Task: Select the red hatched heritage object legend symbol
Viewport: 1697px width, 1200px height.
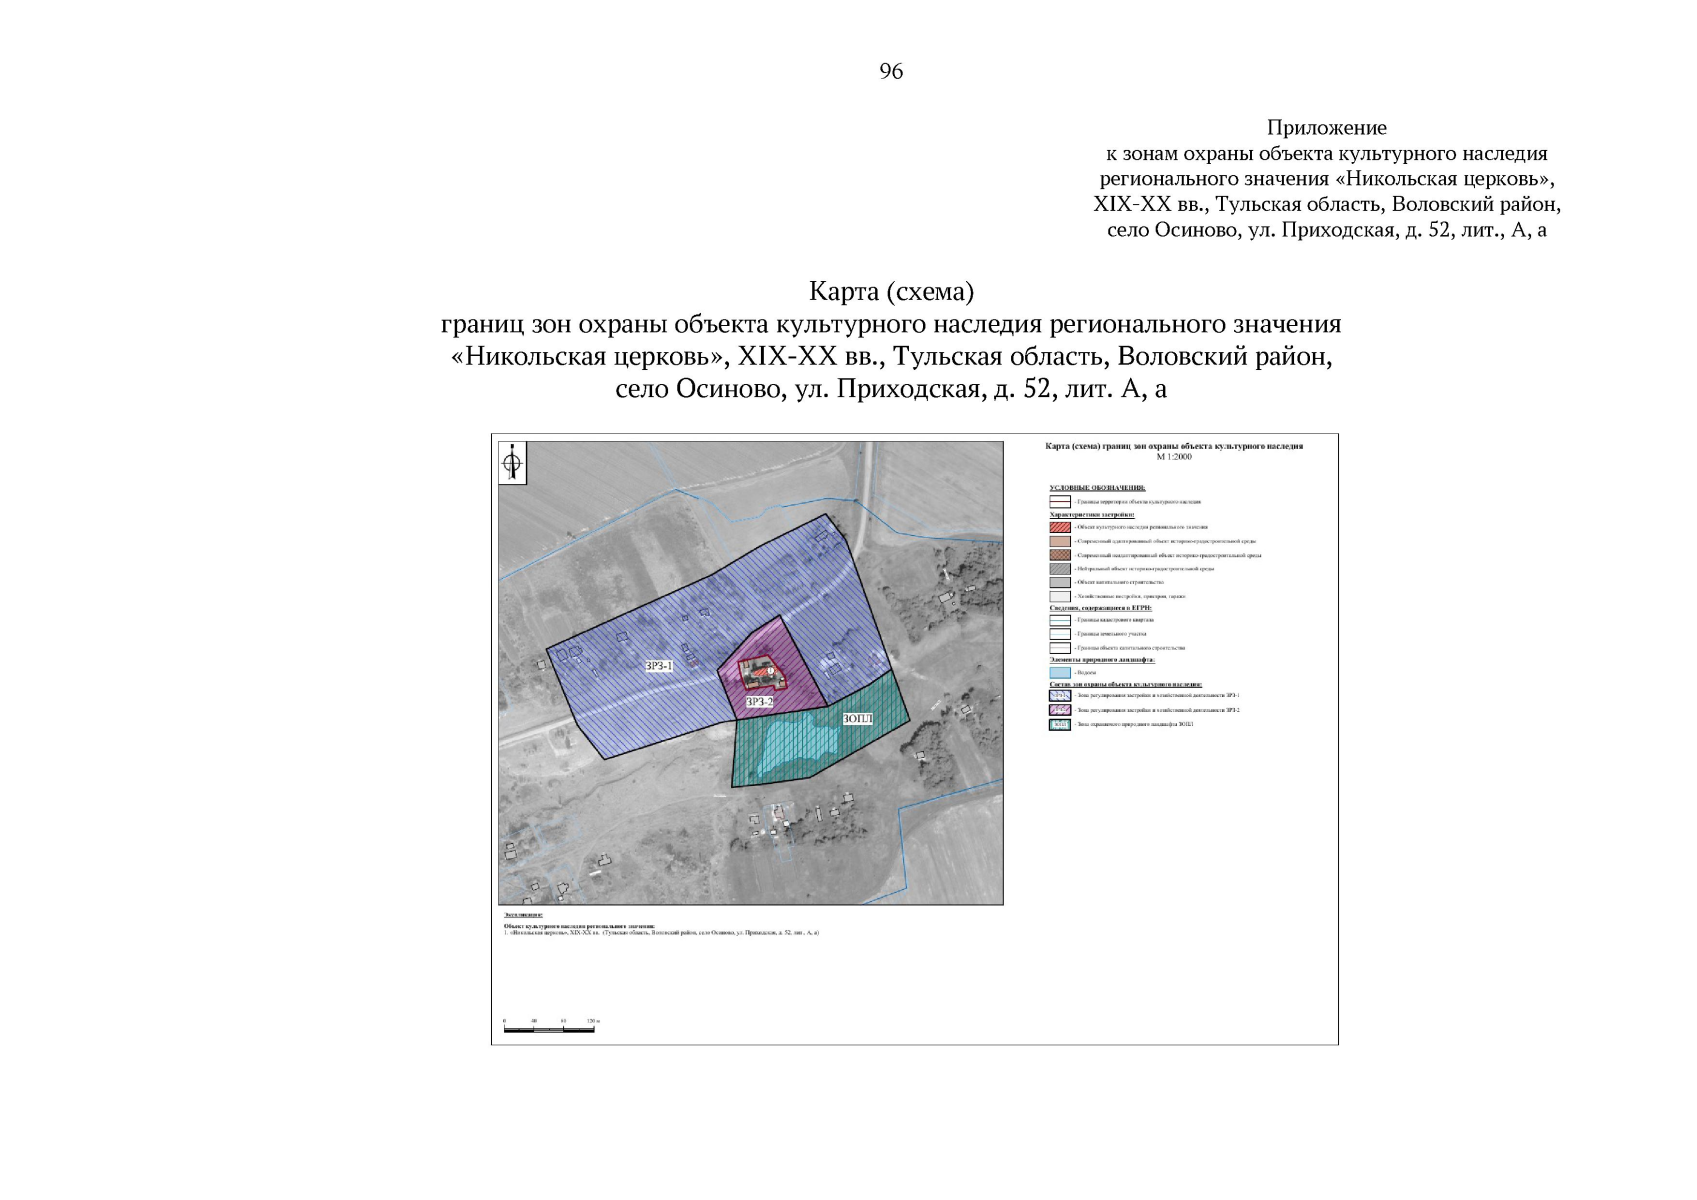Action: click(1059, 527)
